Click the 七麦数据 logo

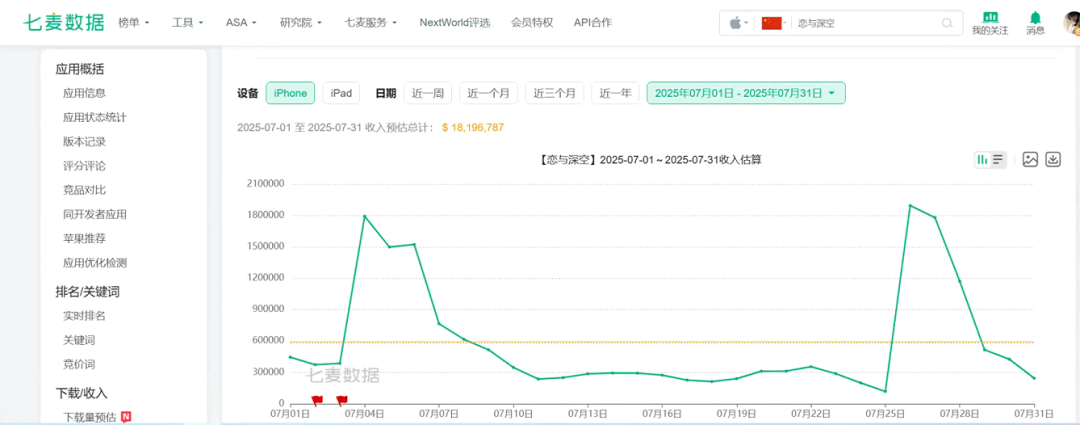tap(64, 23)
